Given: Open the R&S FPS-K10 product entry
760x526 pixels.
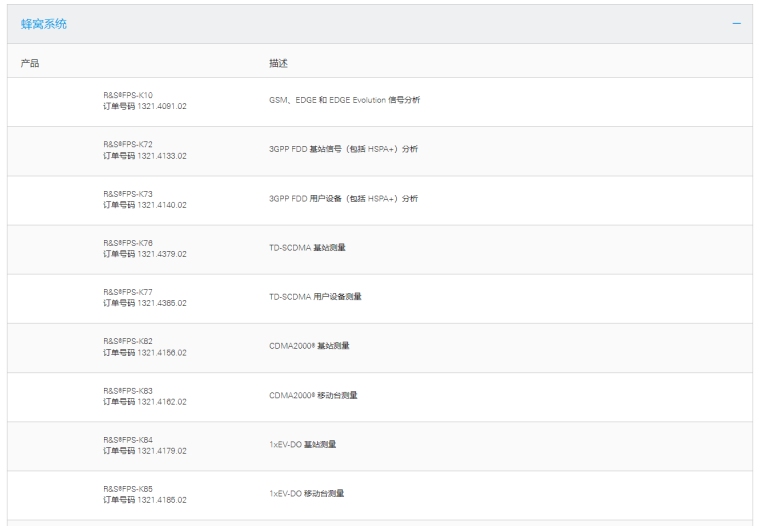Looking at the screenshot, I should tap(128, 95).
